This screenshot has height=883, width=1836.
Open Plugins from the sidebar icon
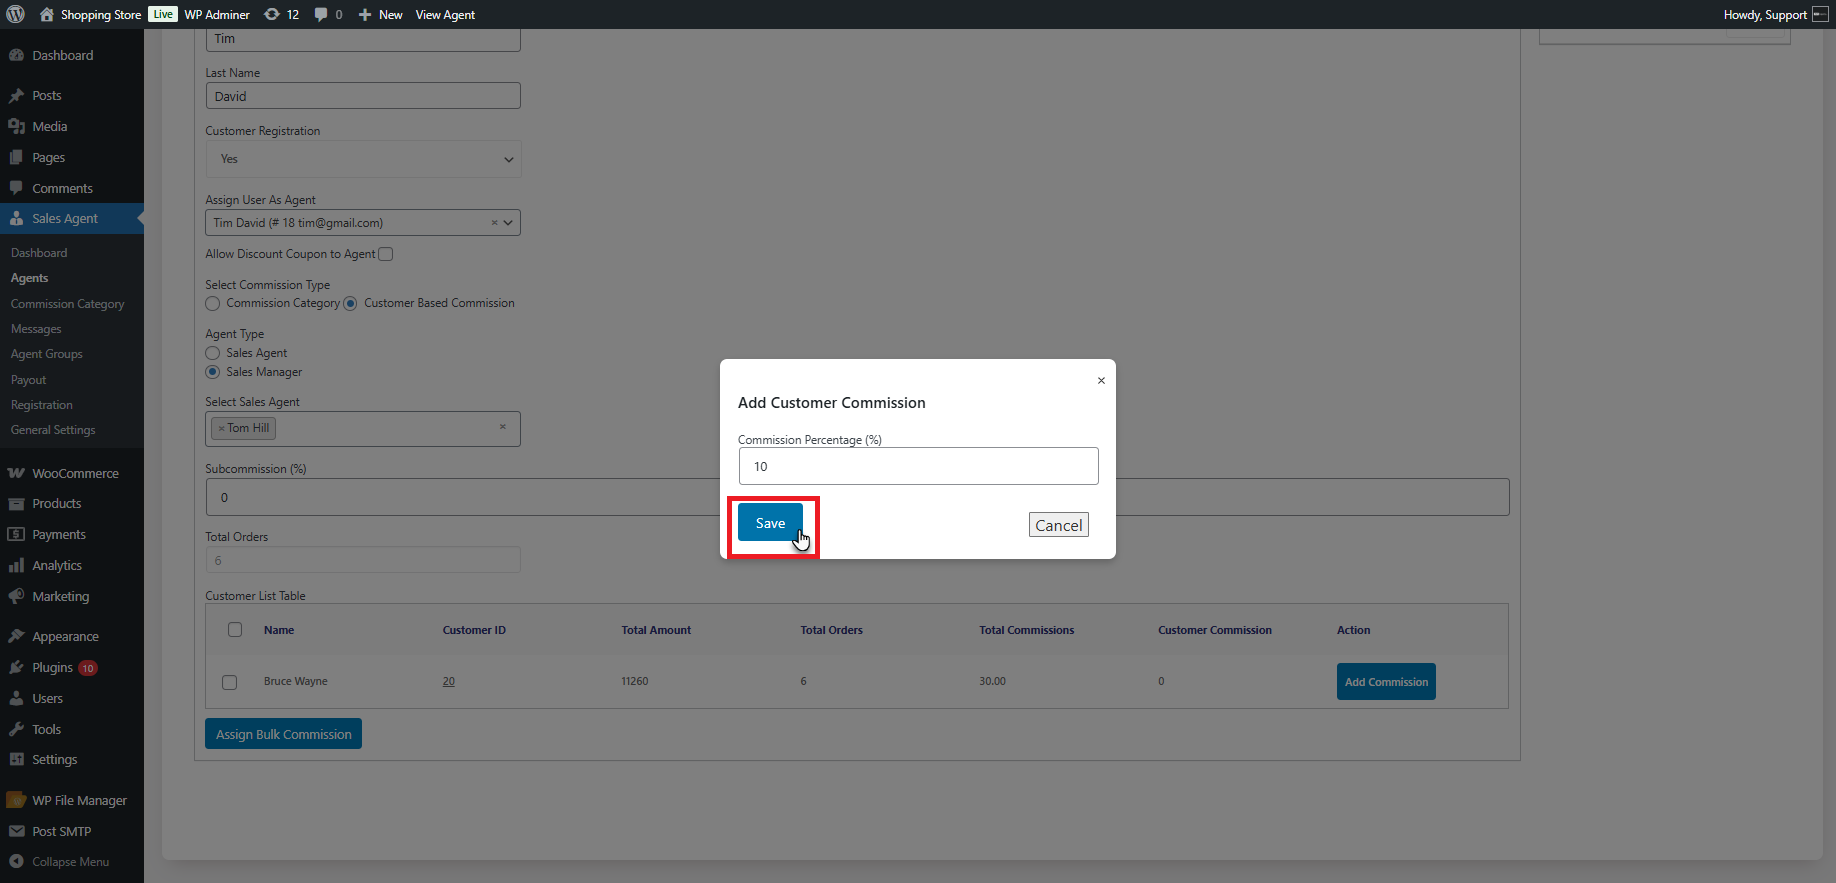click(16, 667)
